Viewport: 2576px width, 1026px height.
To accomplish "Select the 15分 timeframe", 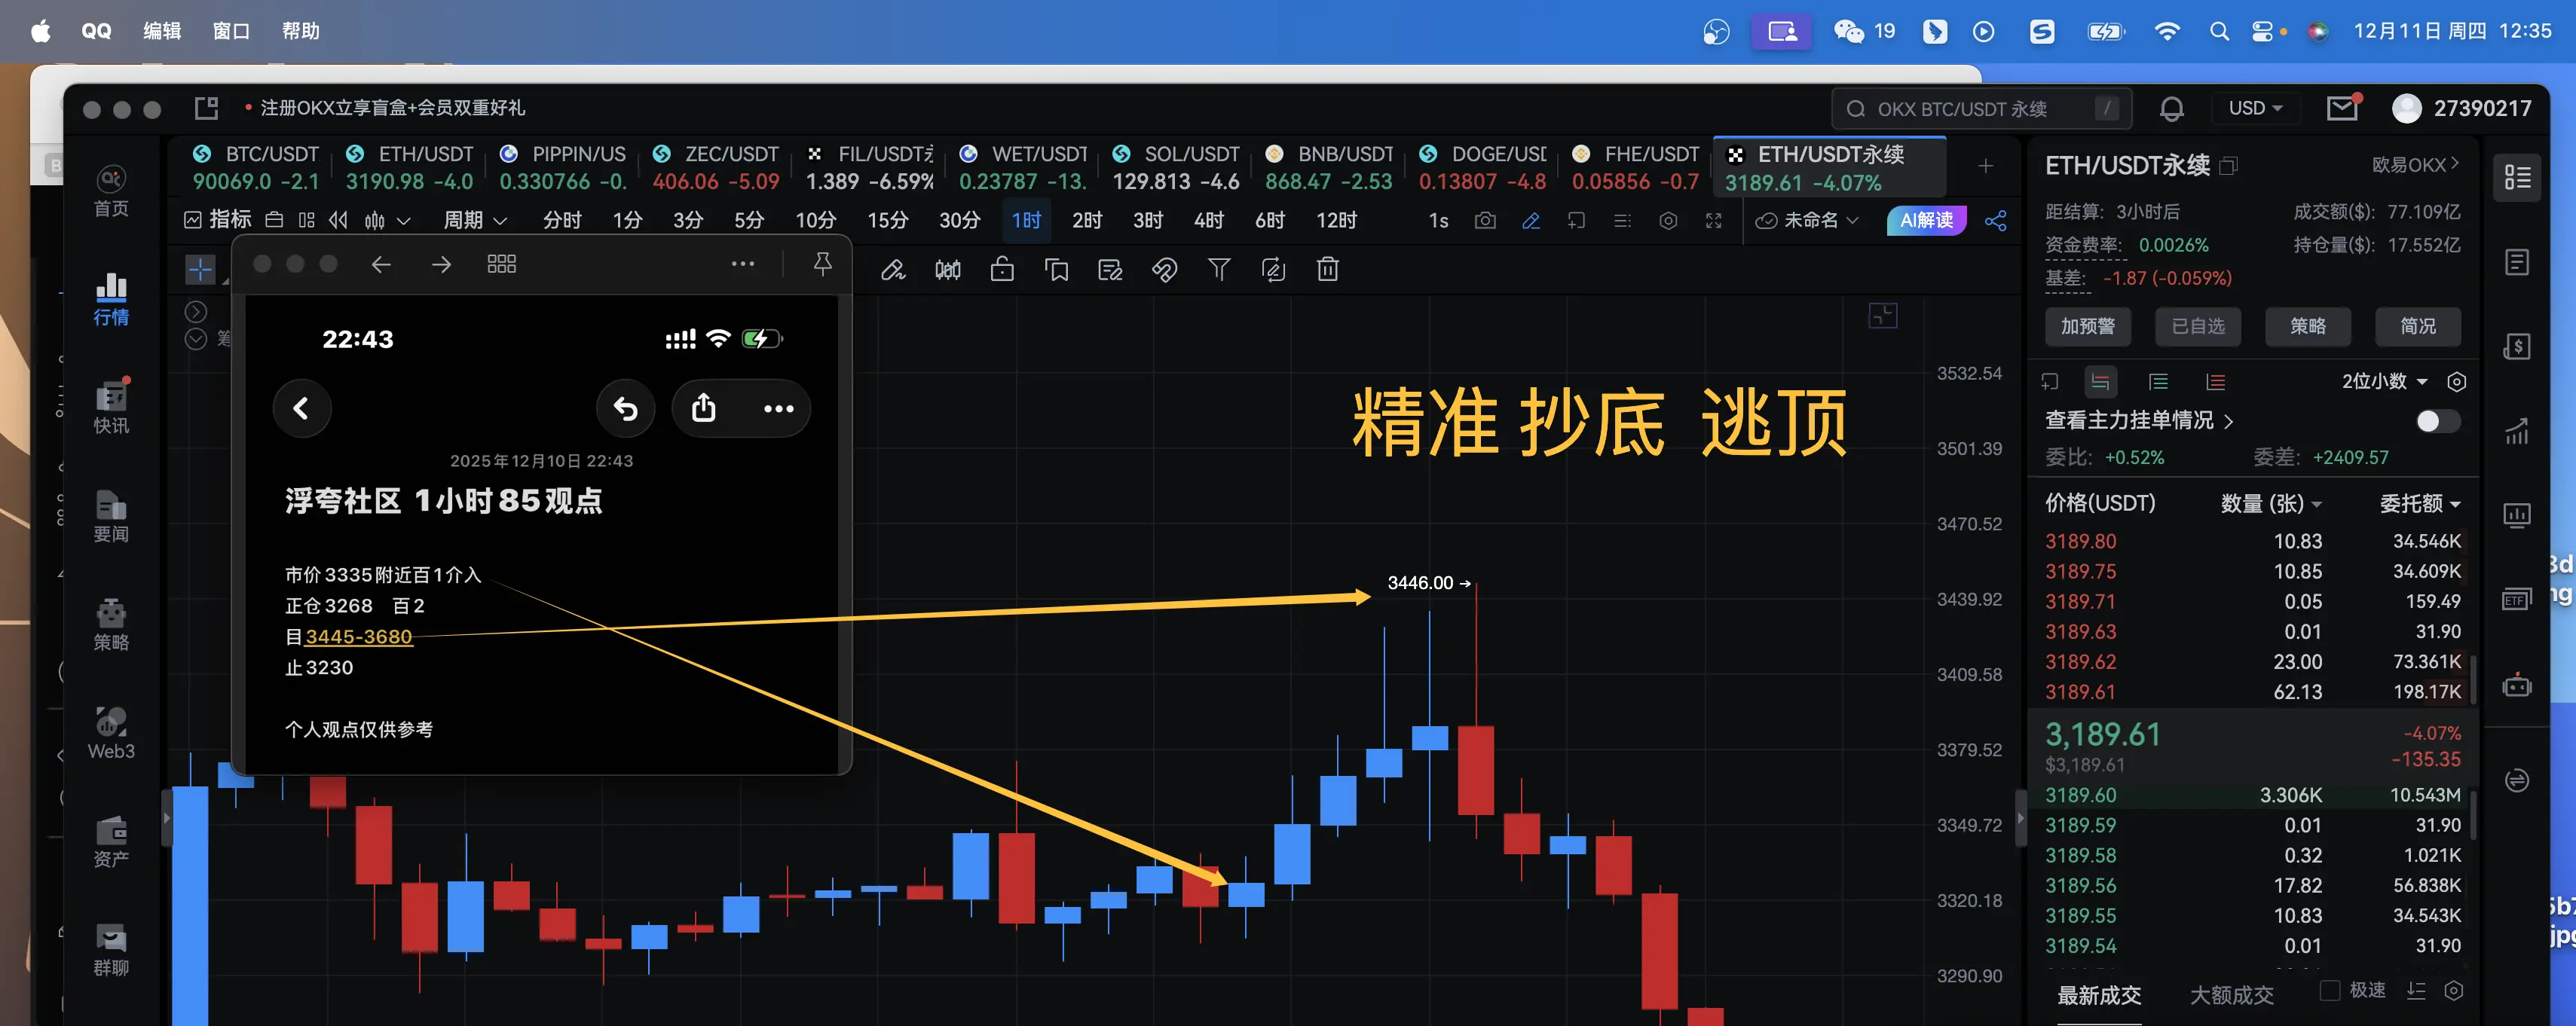I will pyautogui.click(x=887, y=220).
